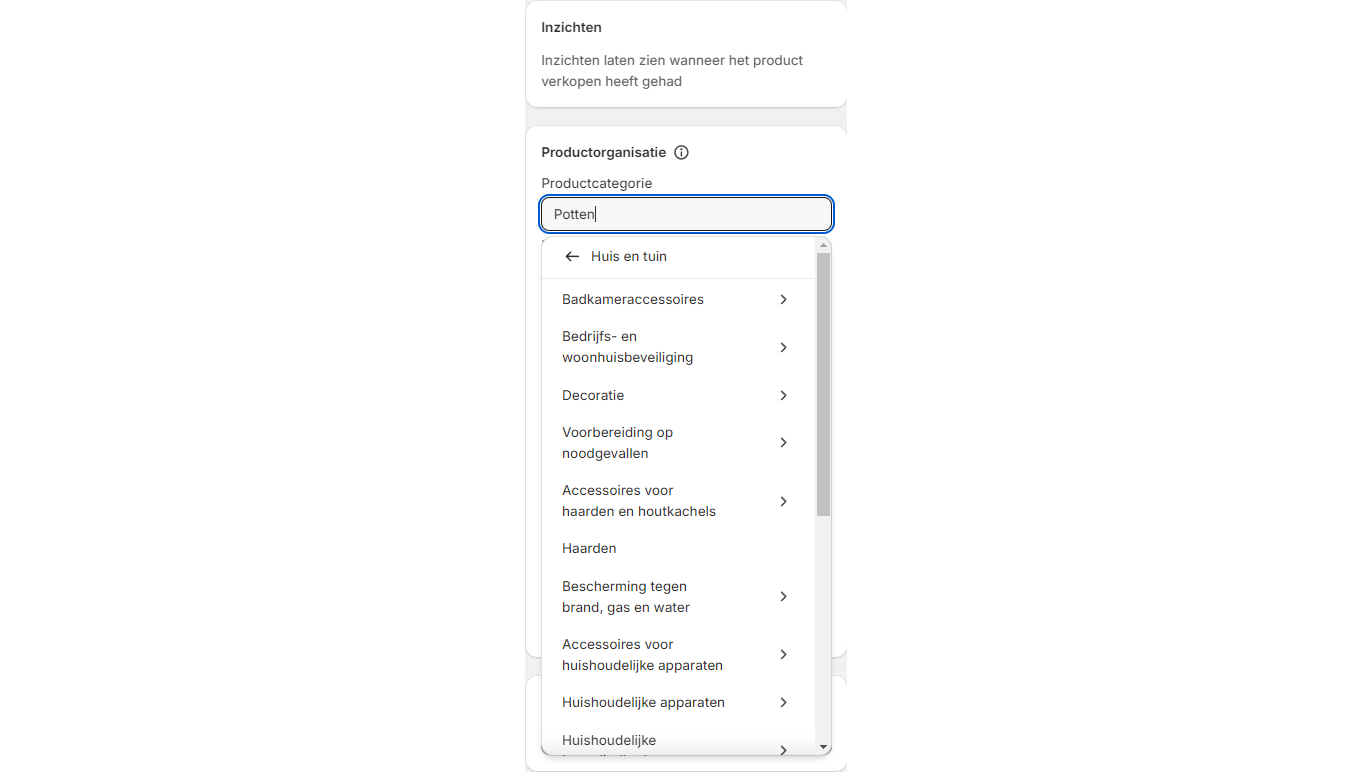Open Decoratie subcategories via chevron arrow
The height and width of the screenshot is (772, 1372).
pos(783,395)
